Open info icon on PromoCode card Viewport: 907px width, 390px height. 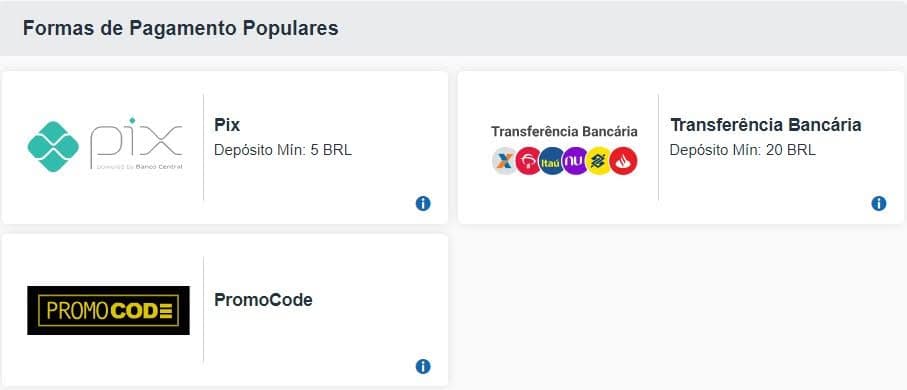[423, 366]
